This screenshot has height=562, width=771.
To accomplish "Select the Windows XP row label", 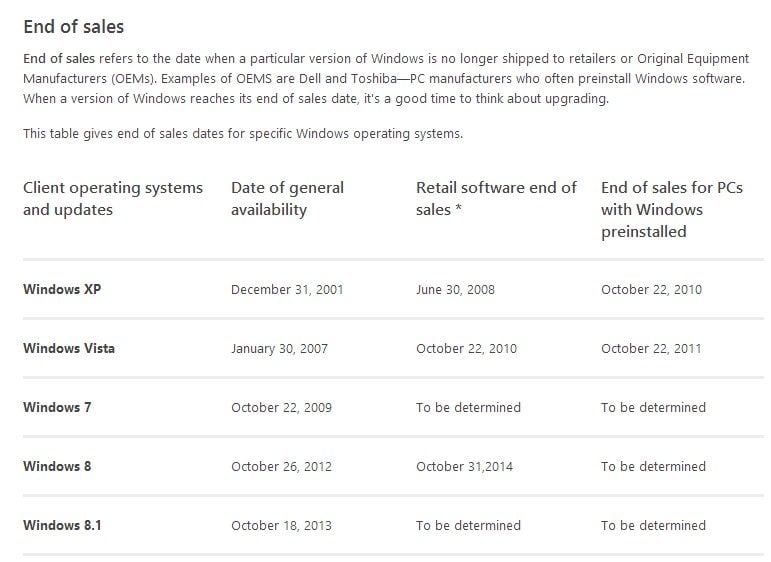I will click(x=62, y=290).
